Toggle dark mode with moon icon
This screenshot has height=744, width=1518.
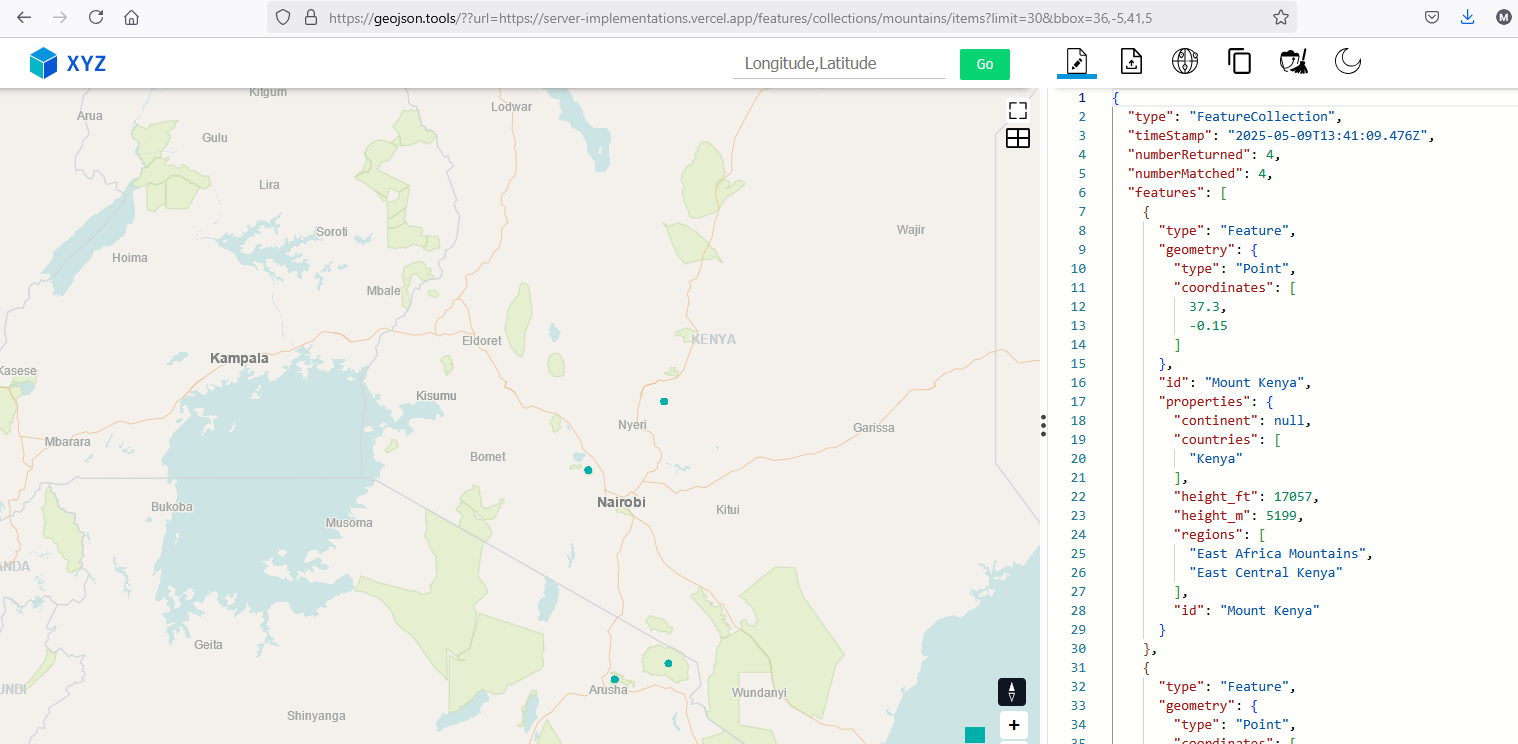coord(1347,61)
